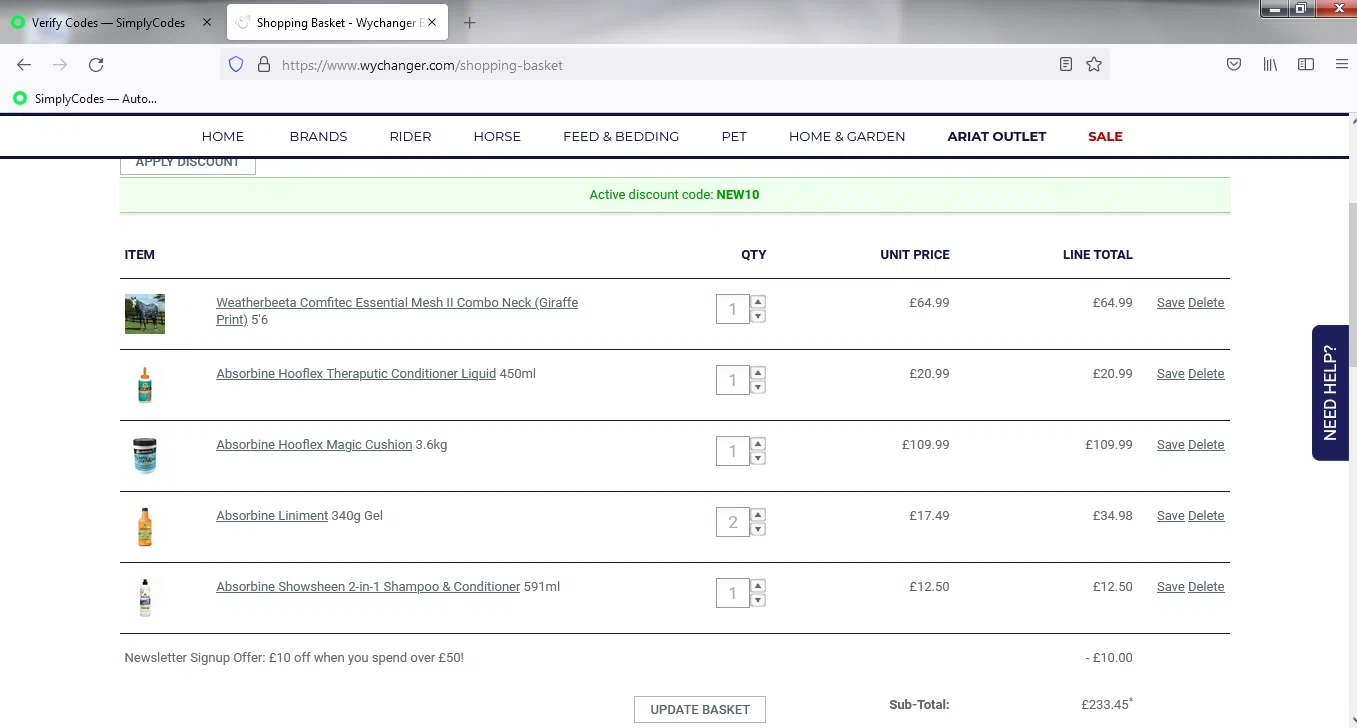The width and height of the screenshot is (1357, 728).
Task: Open the Firefox library icon
Action: [x=1270, y=65]
